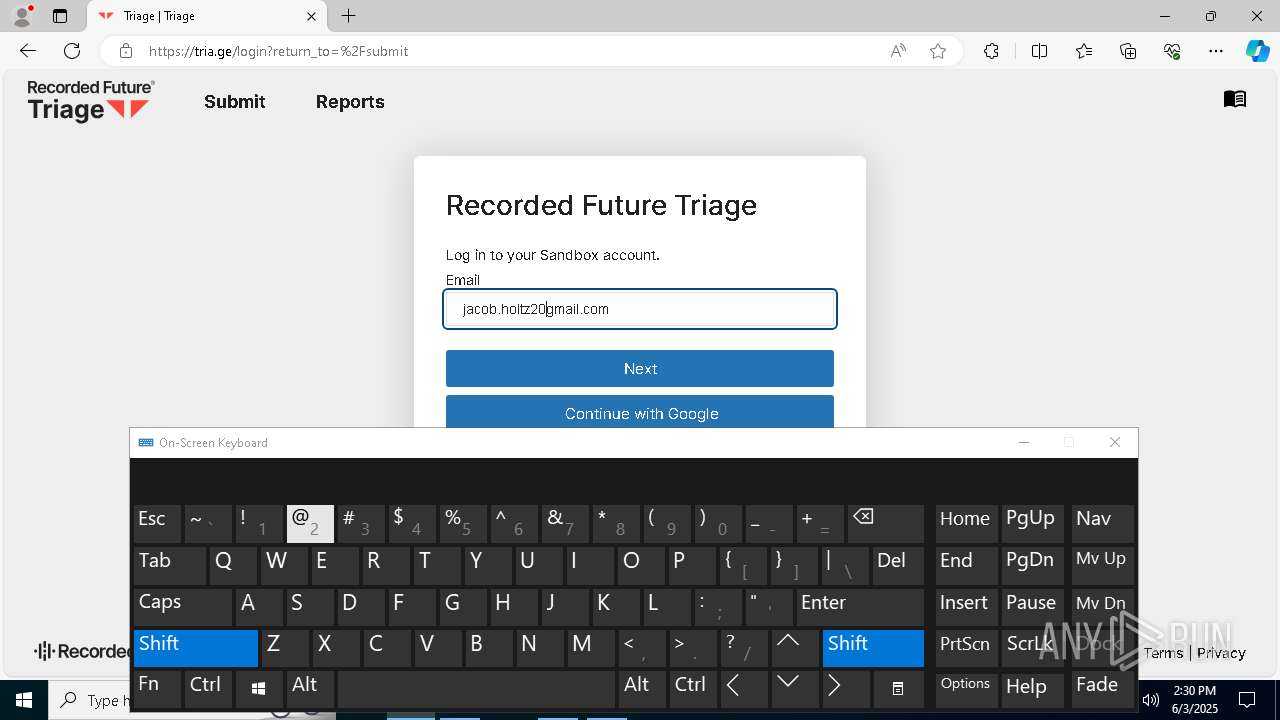
Task: Toggle the right Ctrl key
Action: coord(692,688)
